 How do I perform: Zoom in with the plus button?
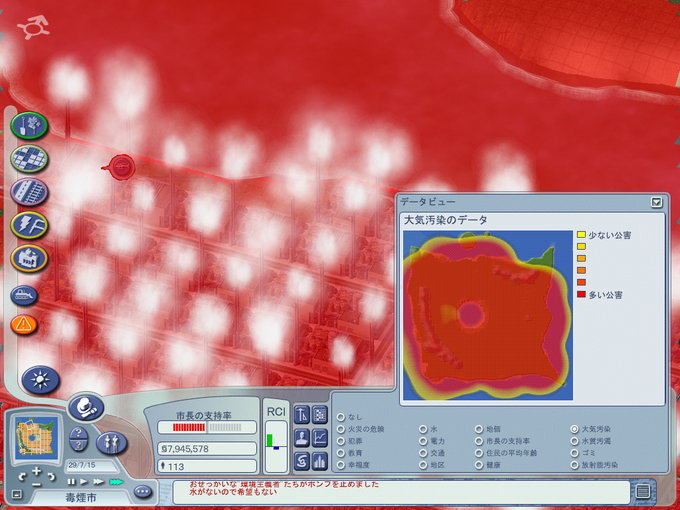click(x=36, y=471)
